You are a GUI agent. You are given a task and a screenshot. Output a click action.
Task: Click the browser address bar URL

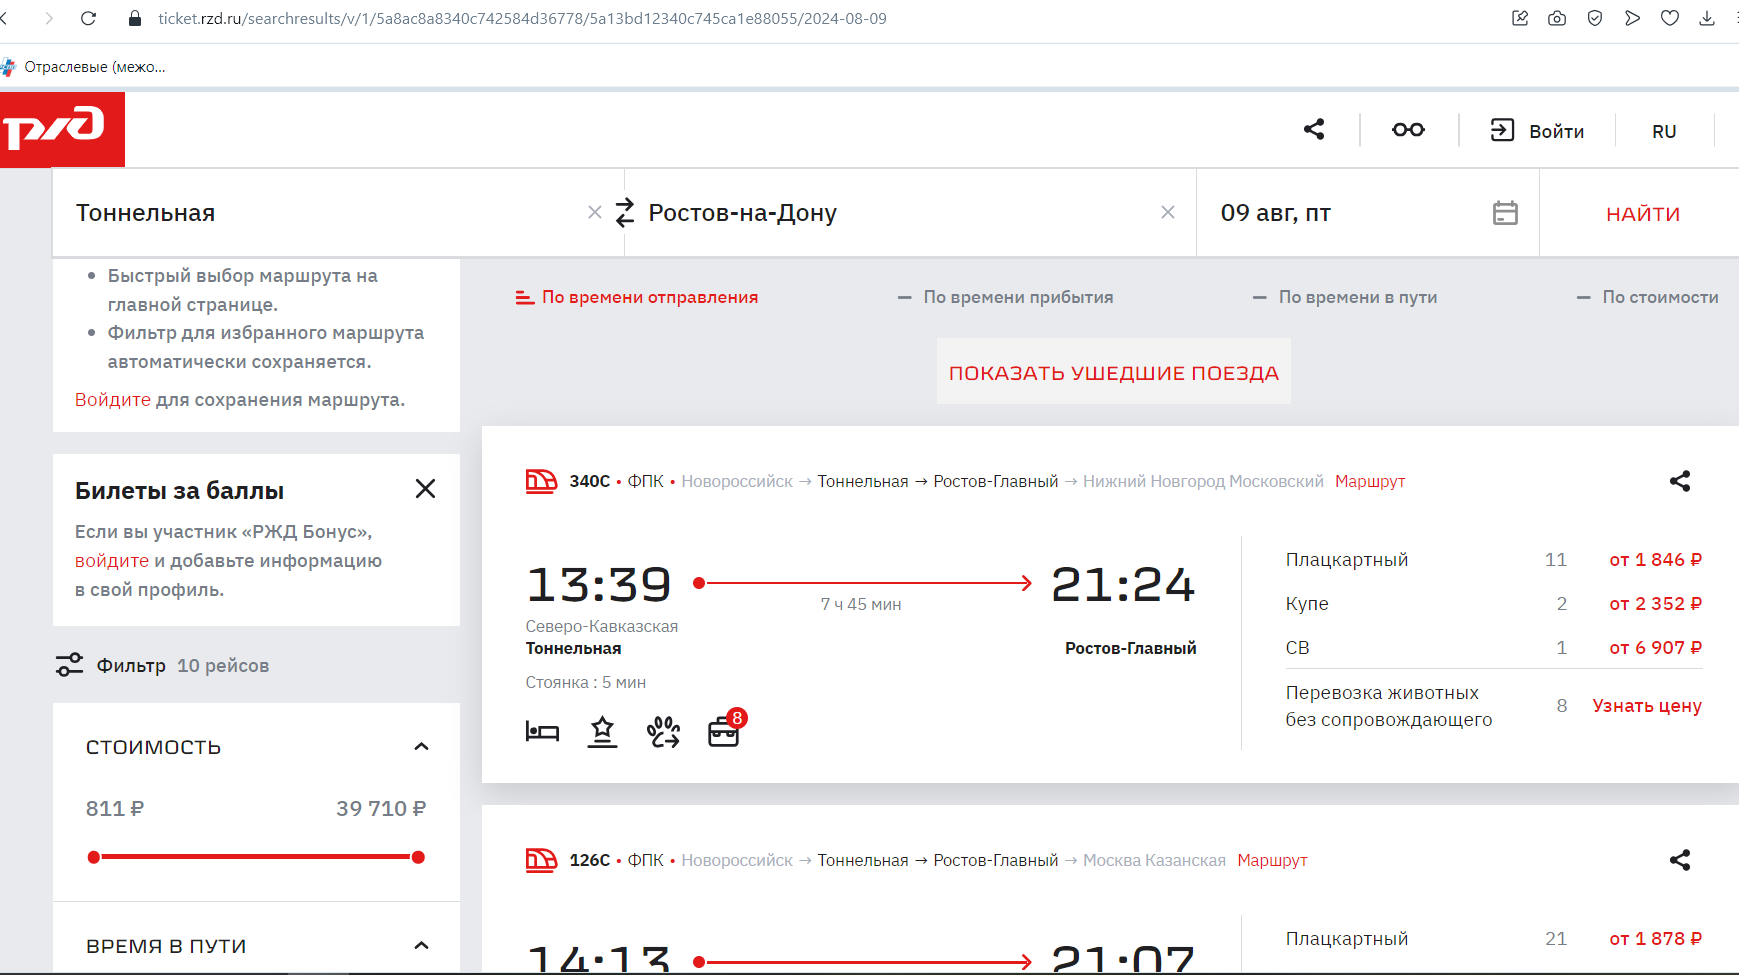tap(522, 18)
